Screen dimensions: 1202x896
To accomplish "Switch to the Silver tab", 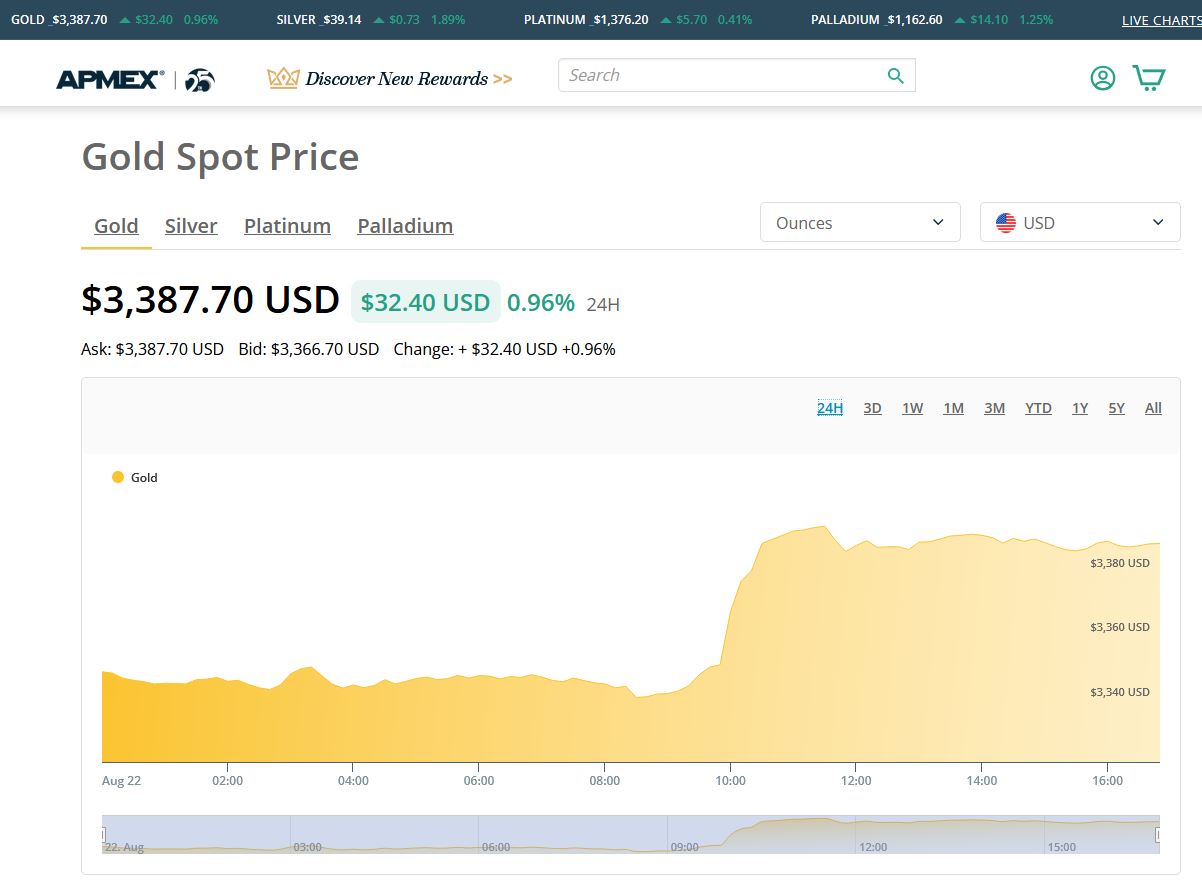I will pos(191,226).
